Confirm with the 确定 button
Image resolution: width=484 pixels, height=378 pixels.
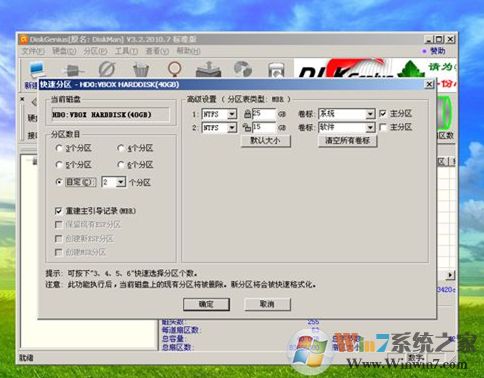coord(206,304)
